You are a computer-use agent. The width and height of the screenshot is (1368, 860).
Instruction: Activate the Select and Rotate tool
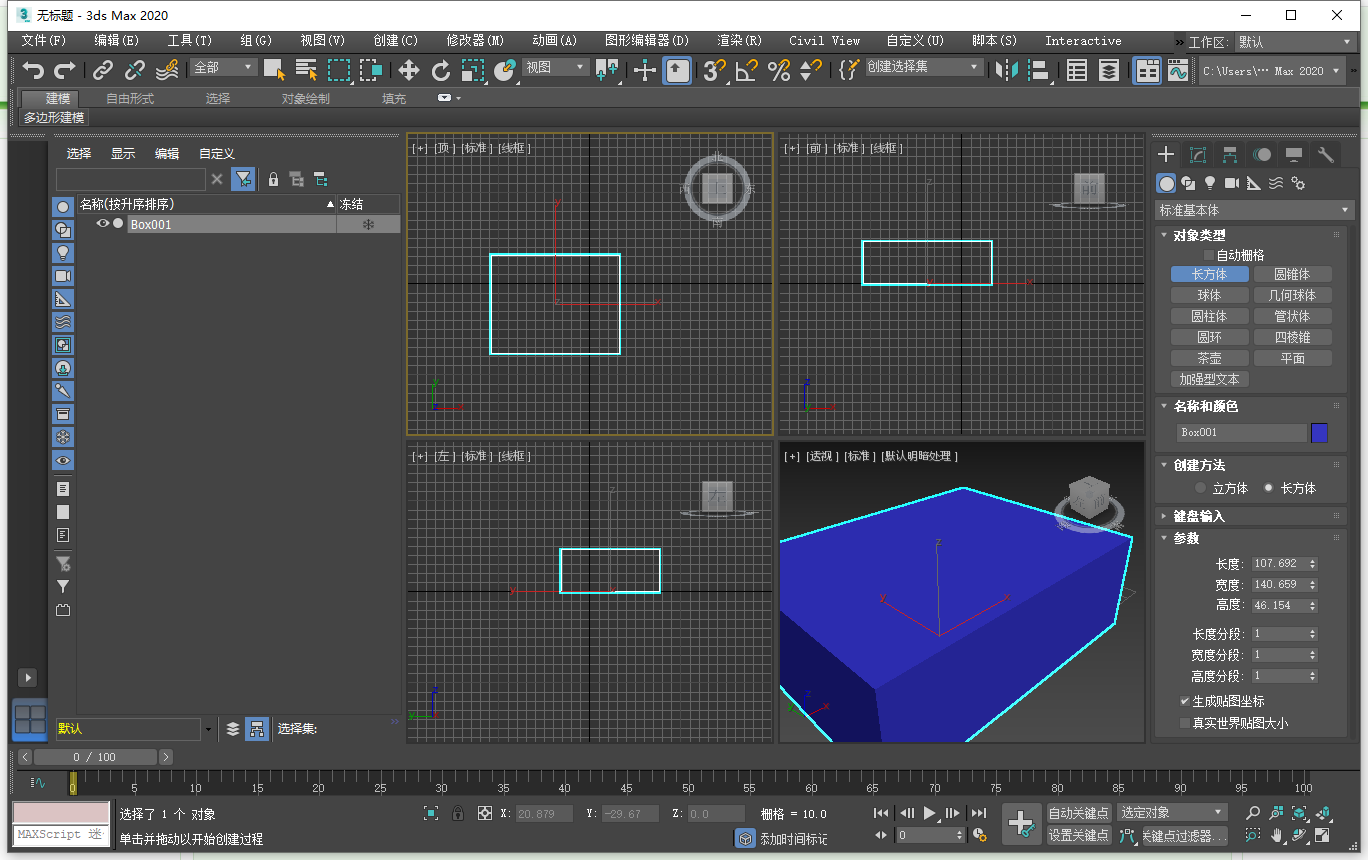pos(441,70)
